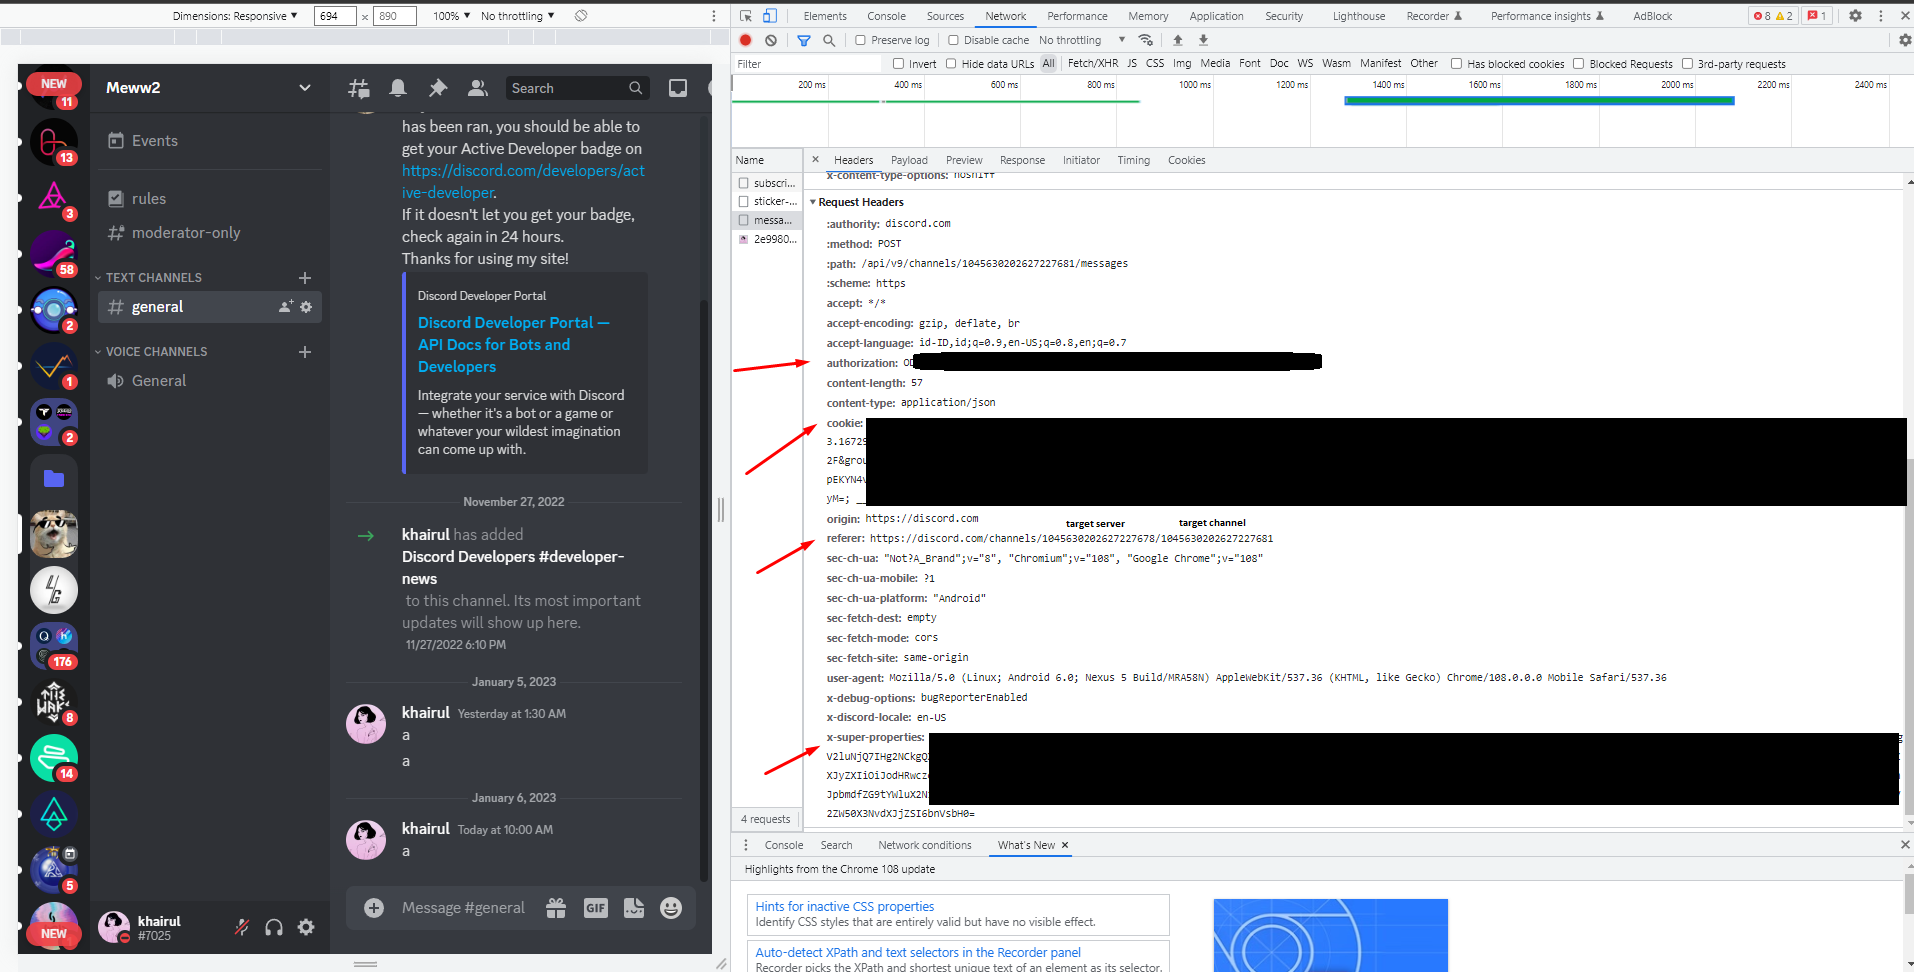The image size is (1914, 972).
Task: Open the threads browser in the channel header
Action: (358, 88)
